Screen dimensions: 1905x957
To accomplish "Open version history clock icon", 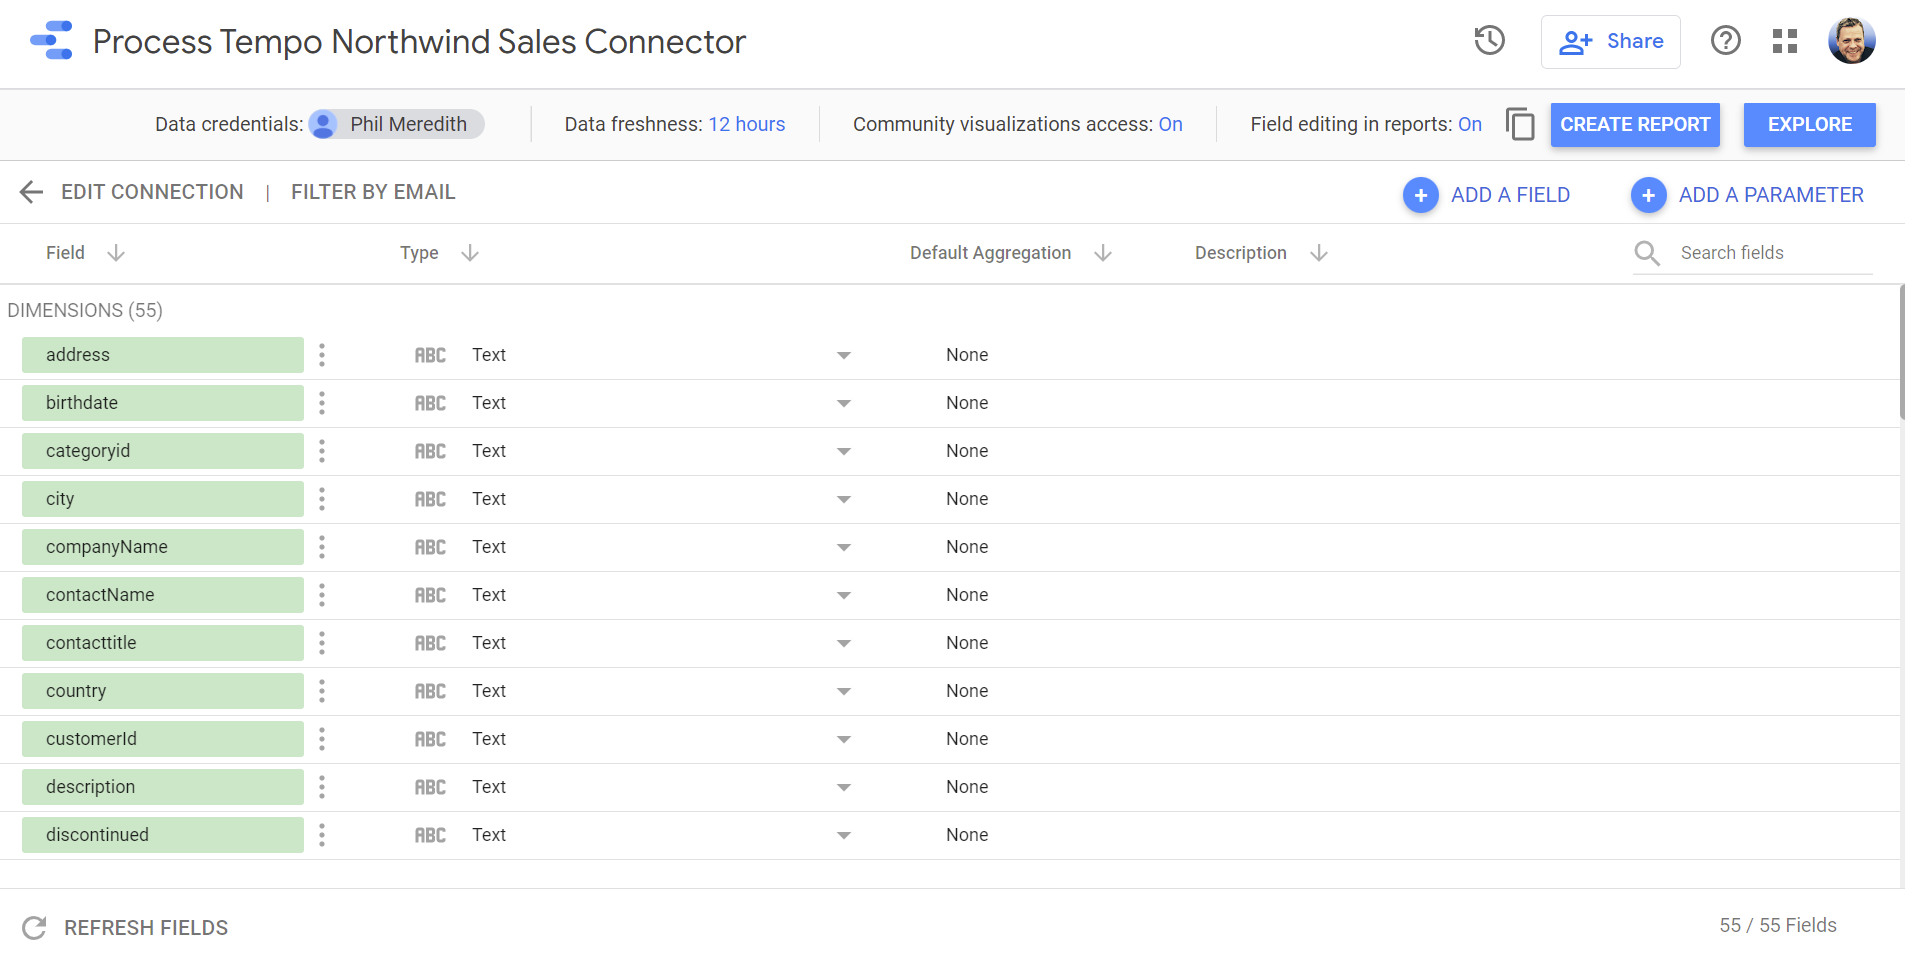I will tap(1489, 41).
